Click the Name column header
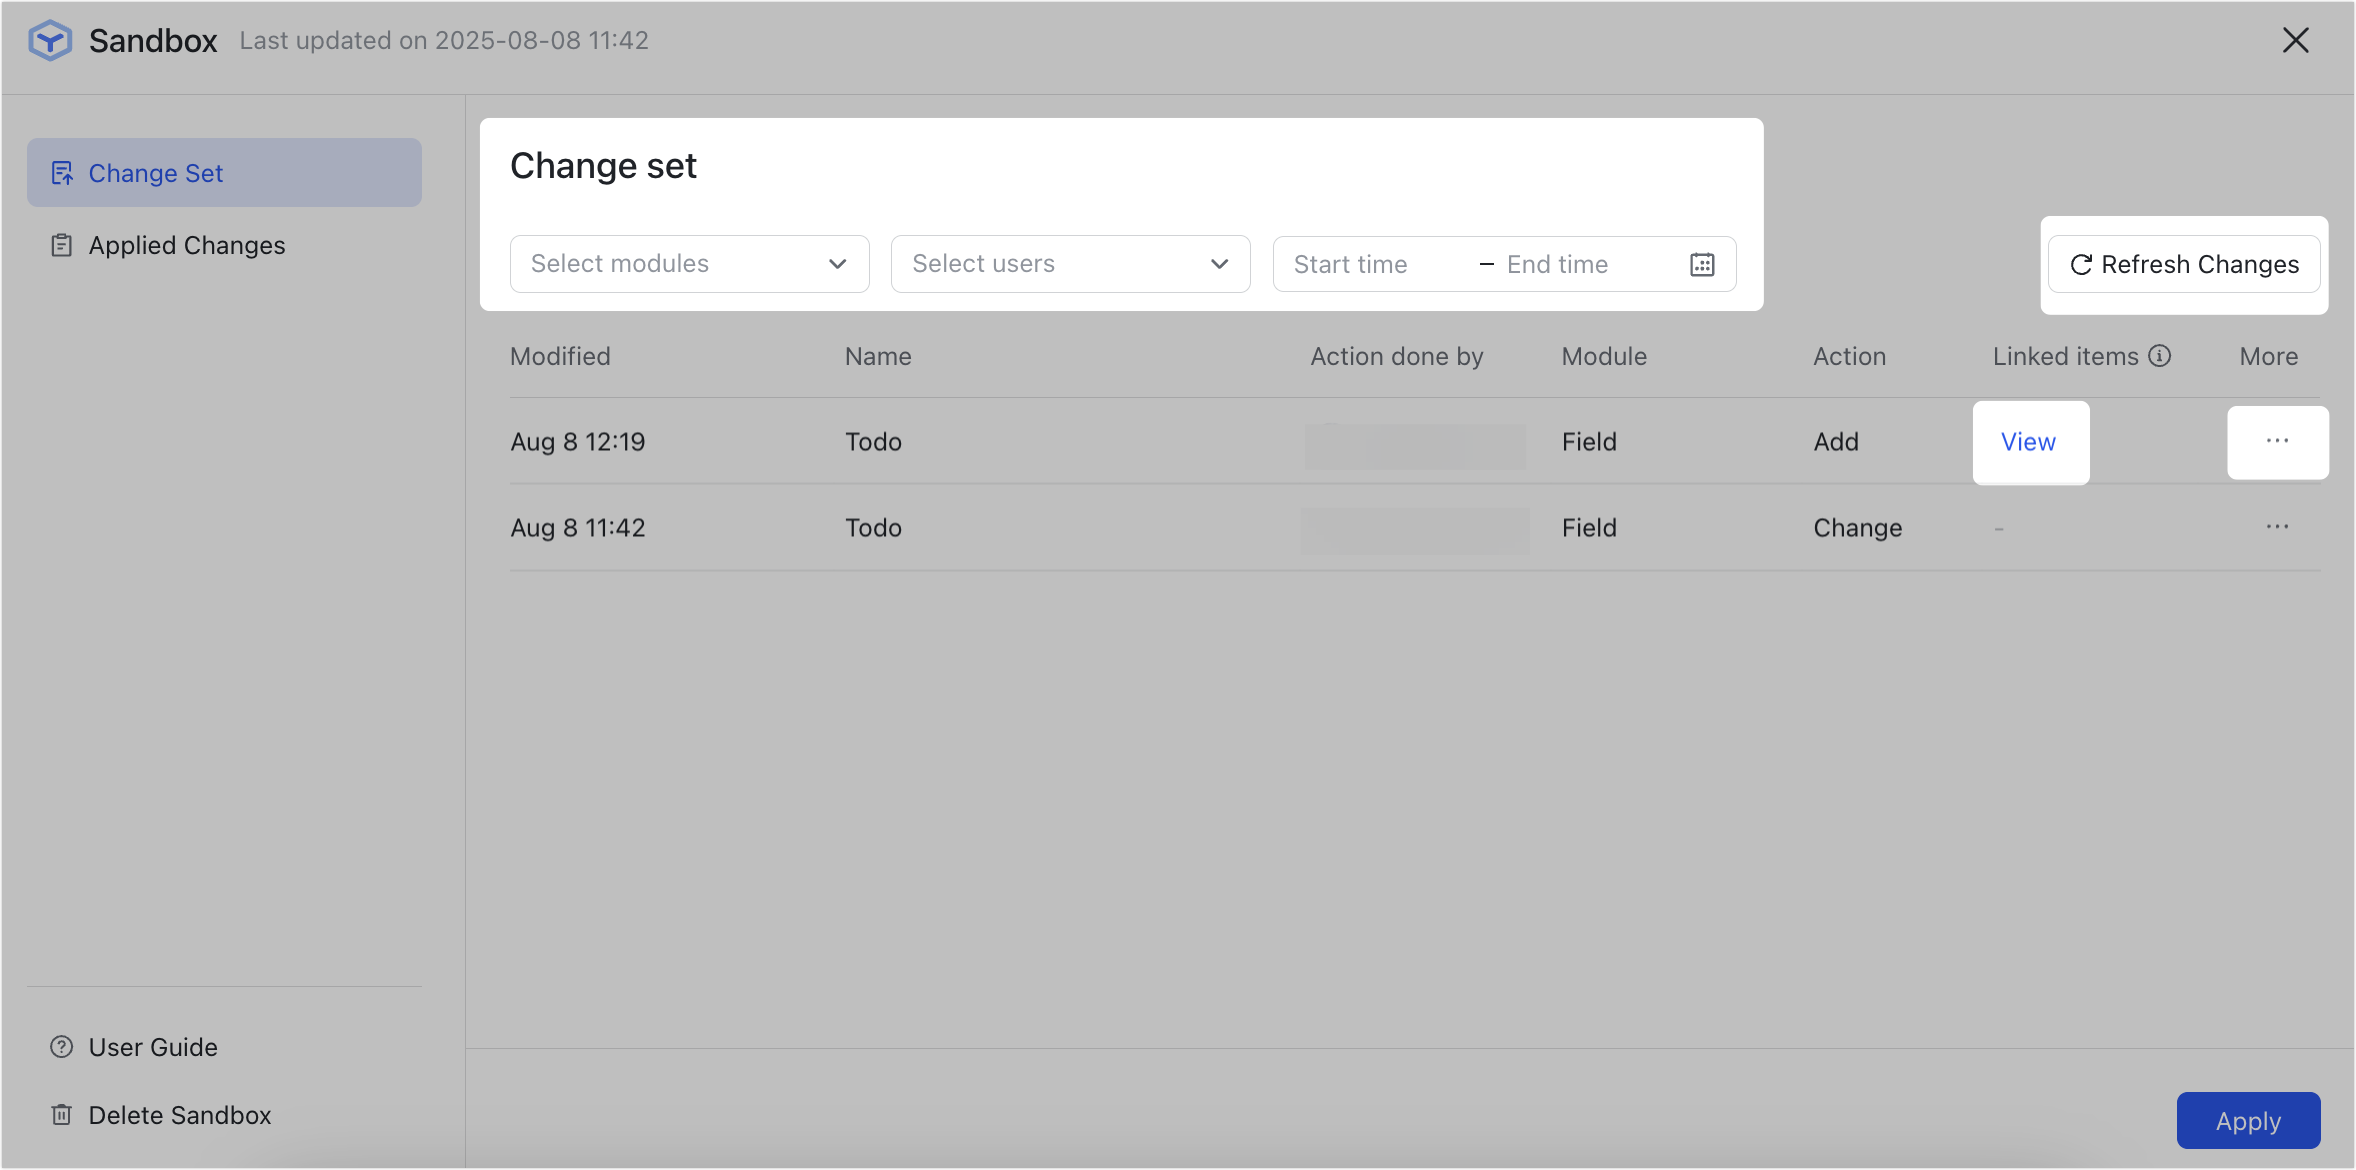This screenshot has width=2356, height=1170. click(878, 356)
